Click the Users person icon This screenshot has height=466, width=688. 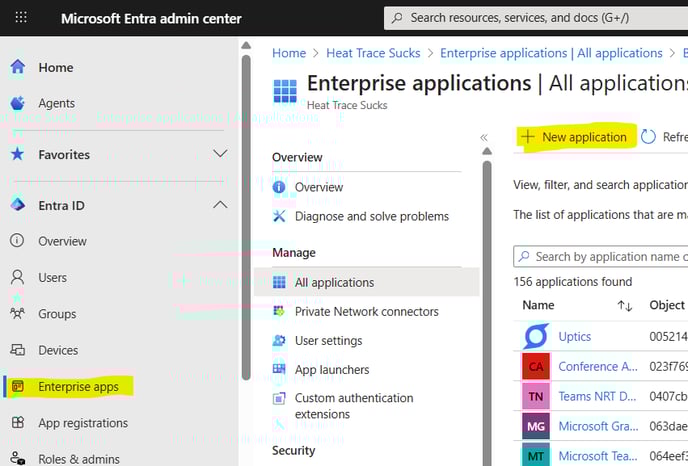pos(17,278)
